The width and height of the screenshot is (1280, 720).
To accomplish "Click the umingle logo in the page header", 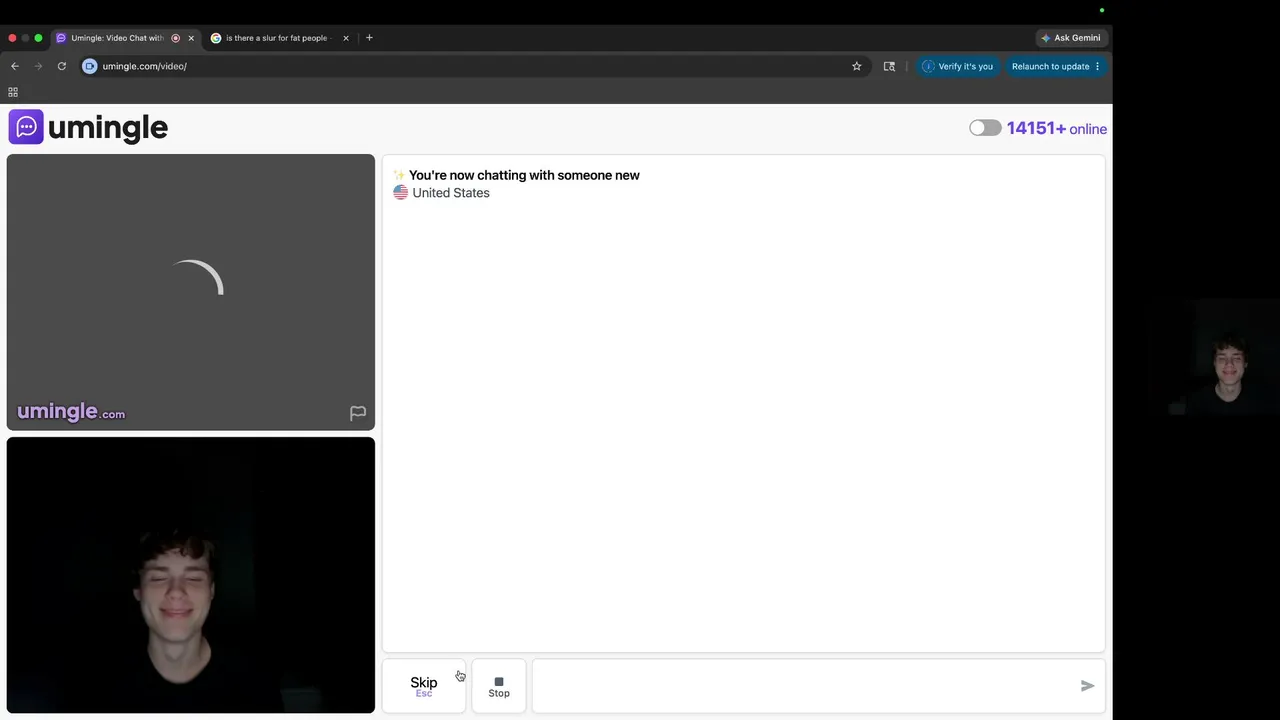I will (x=88, y=127).
